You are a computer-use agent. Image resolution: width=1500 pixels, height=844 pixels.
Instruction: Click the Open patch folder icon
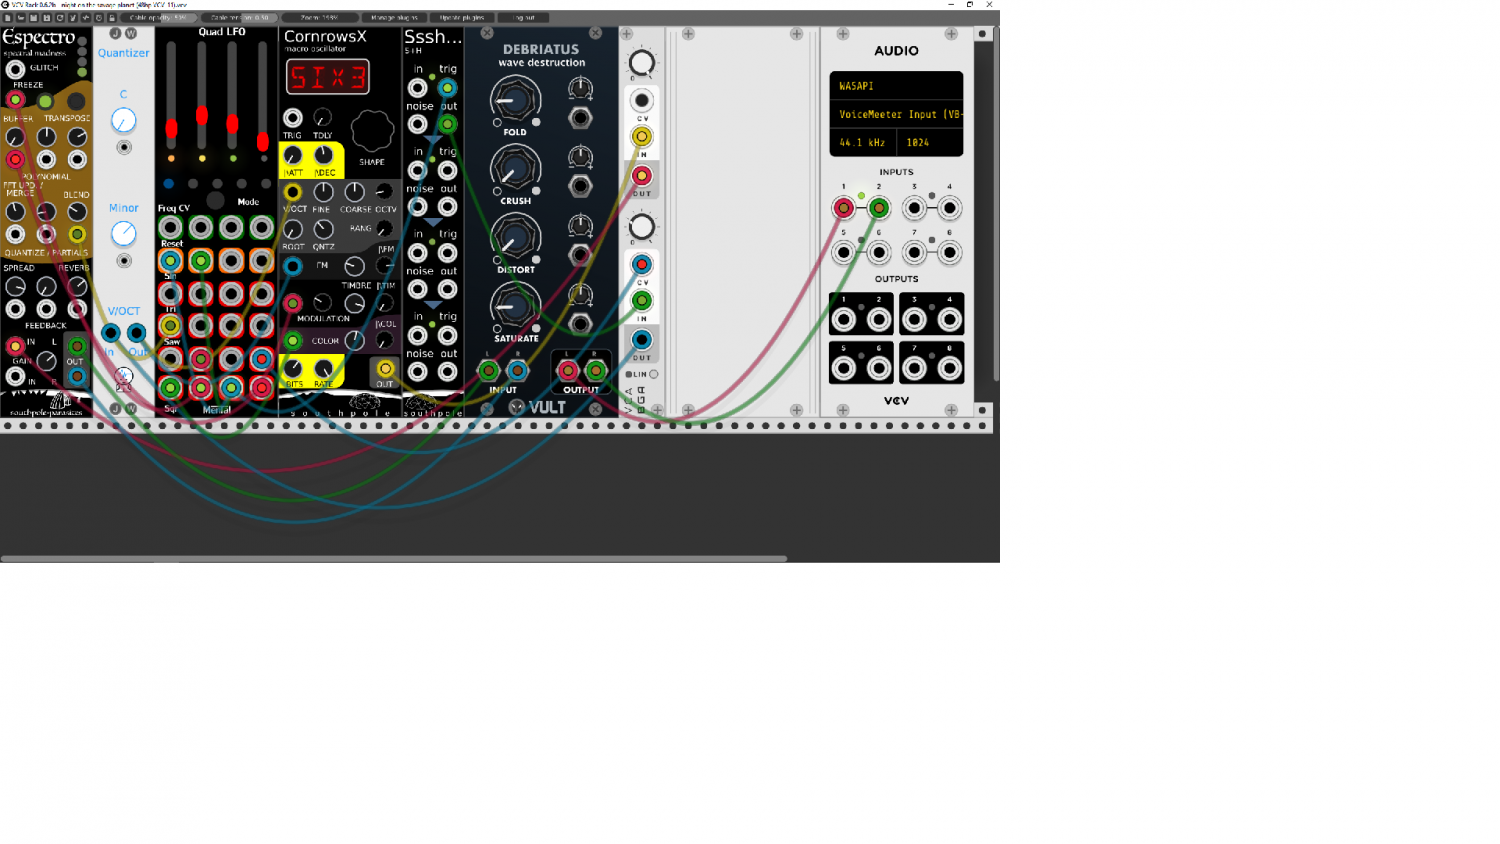21,18
